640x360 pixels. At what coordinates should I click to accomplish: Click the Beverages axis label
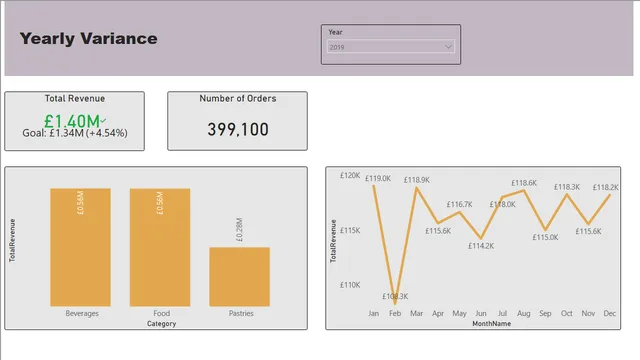coord(82,313)
